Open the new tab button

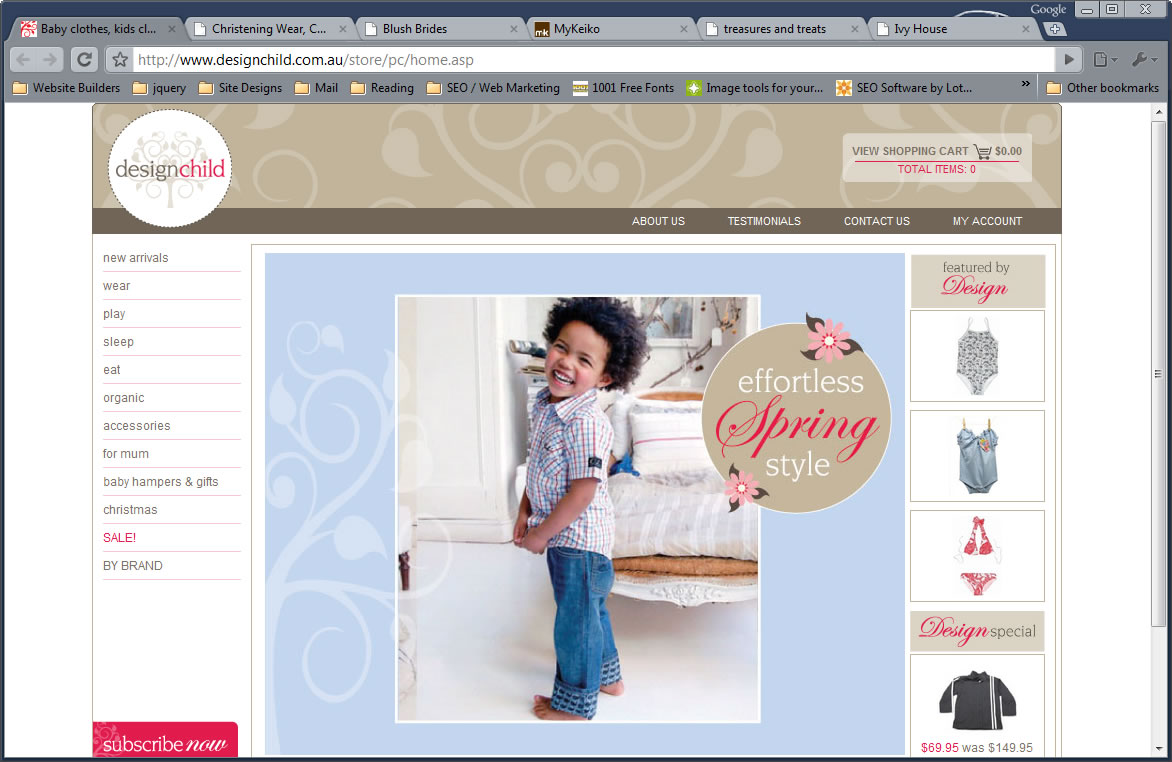tap(1055, 29)
